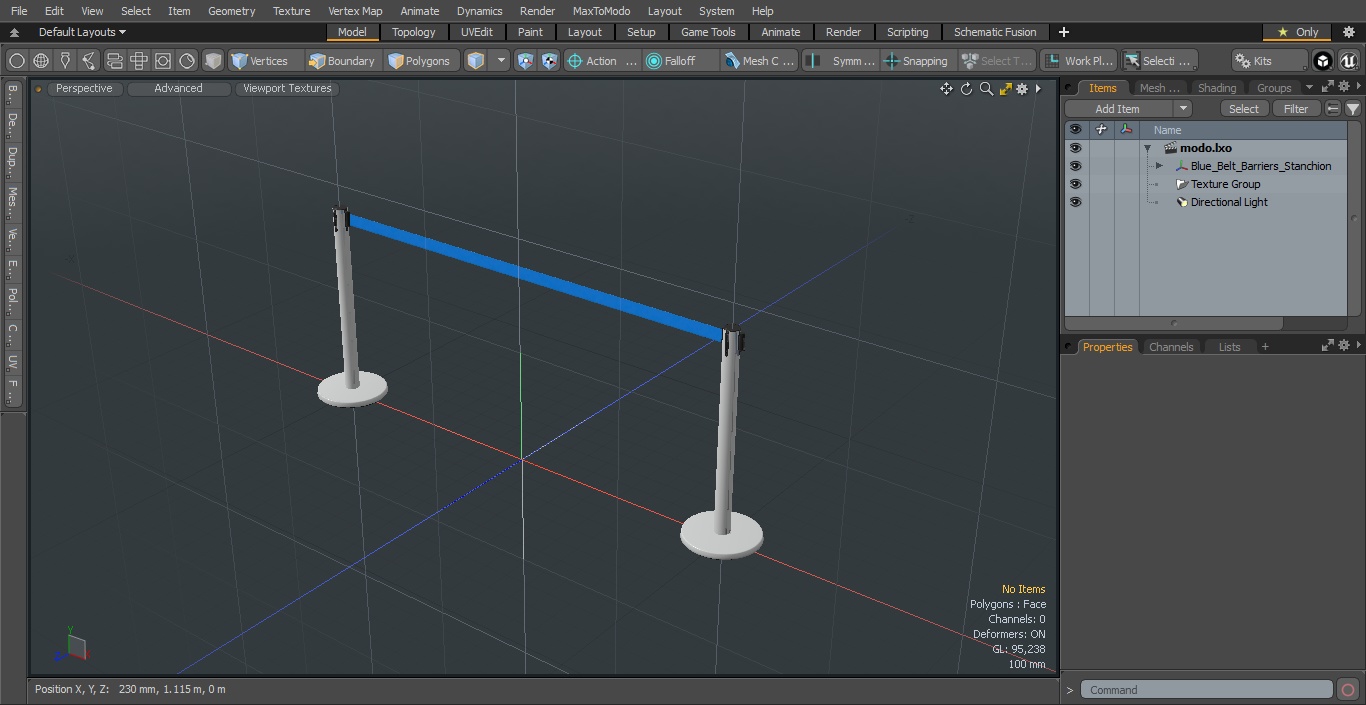Open the MaxToModo menu
The image size is (1366, 705).
click(x=601, y=11)
